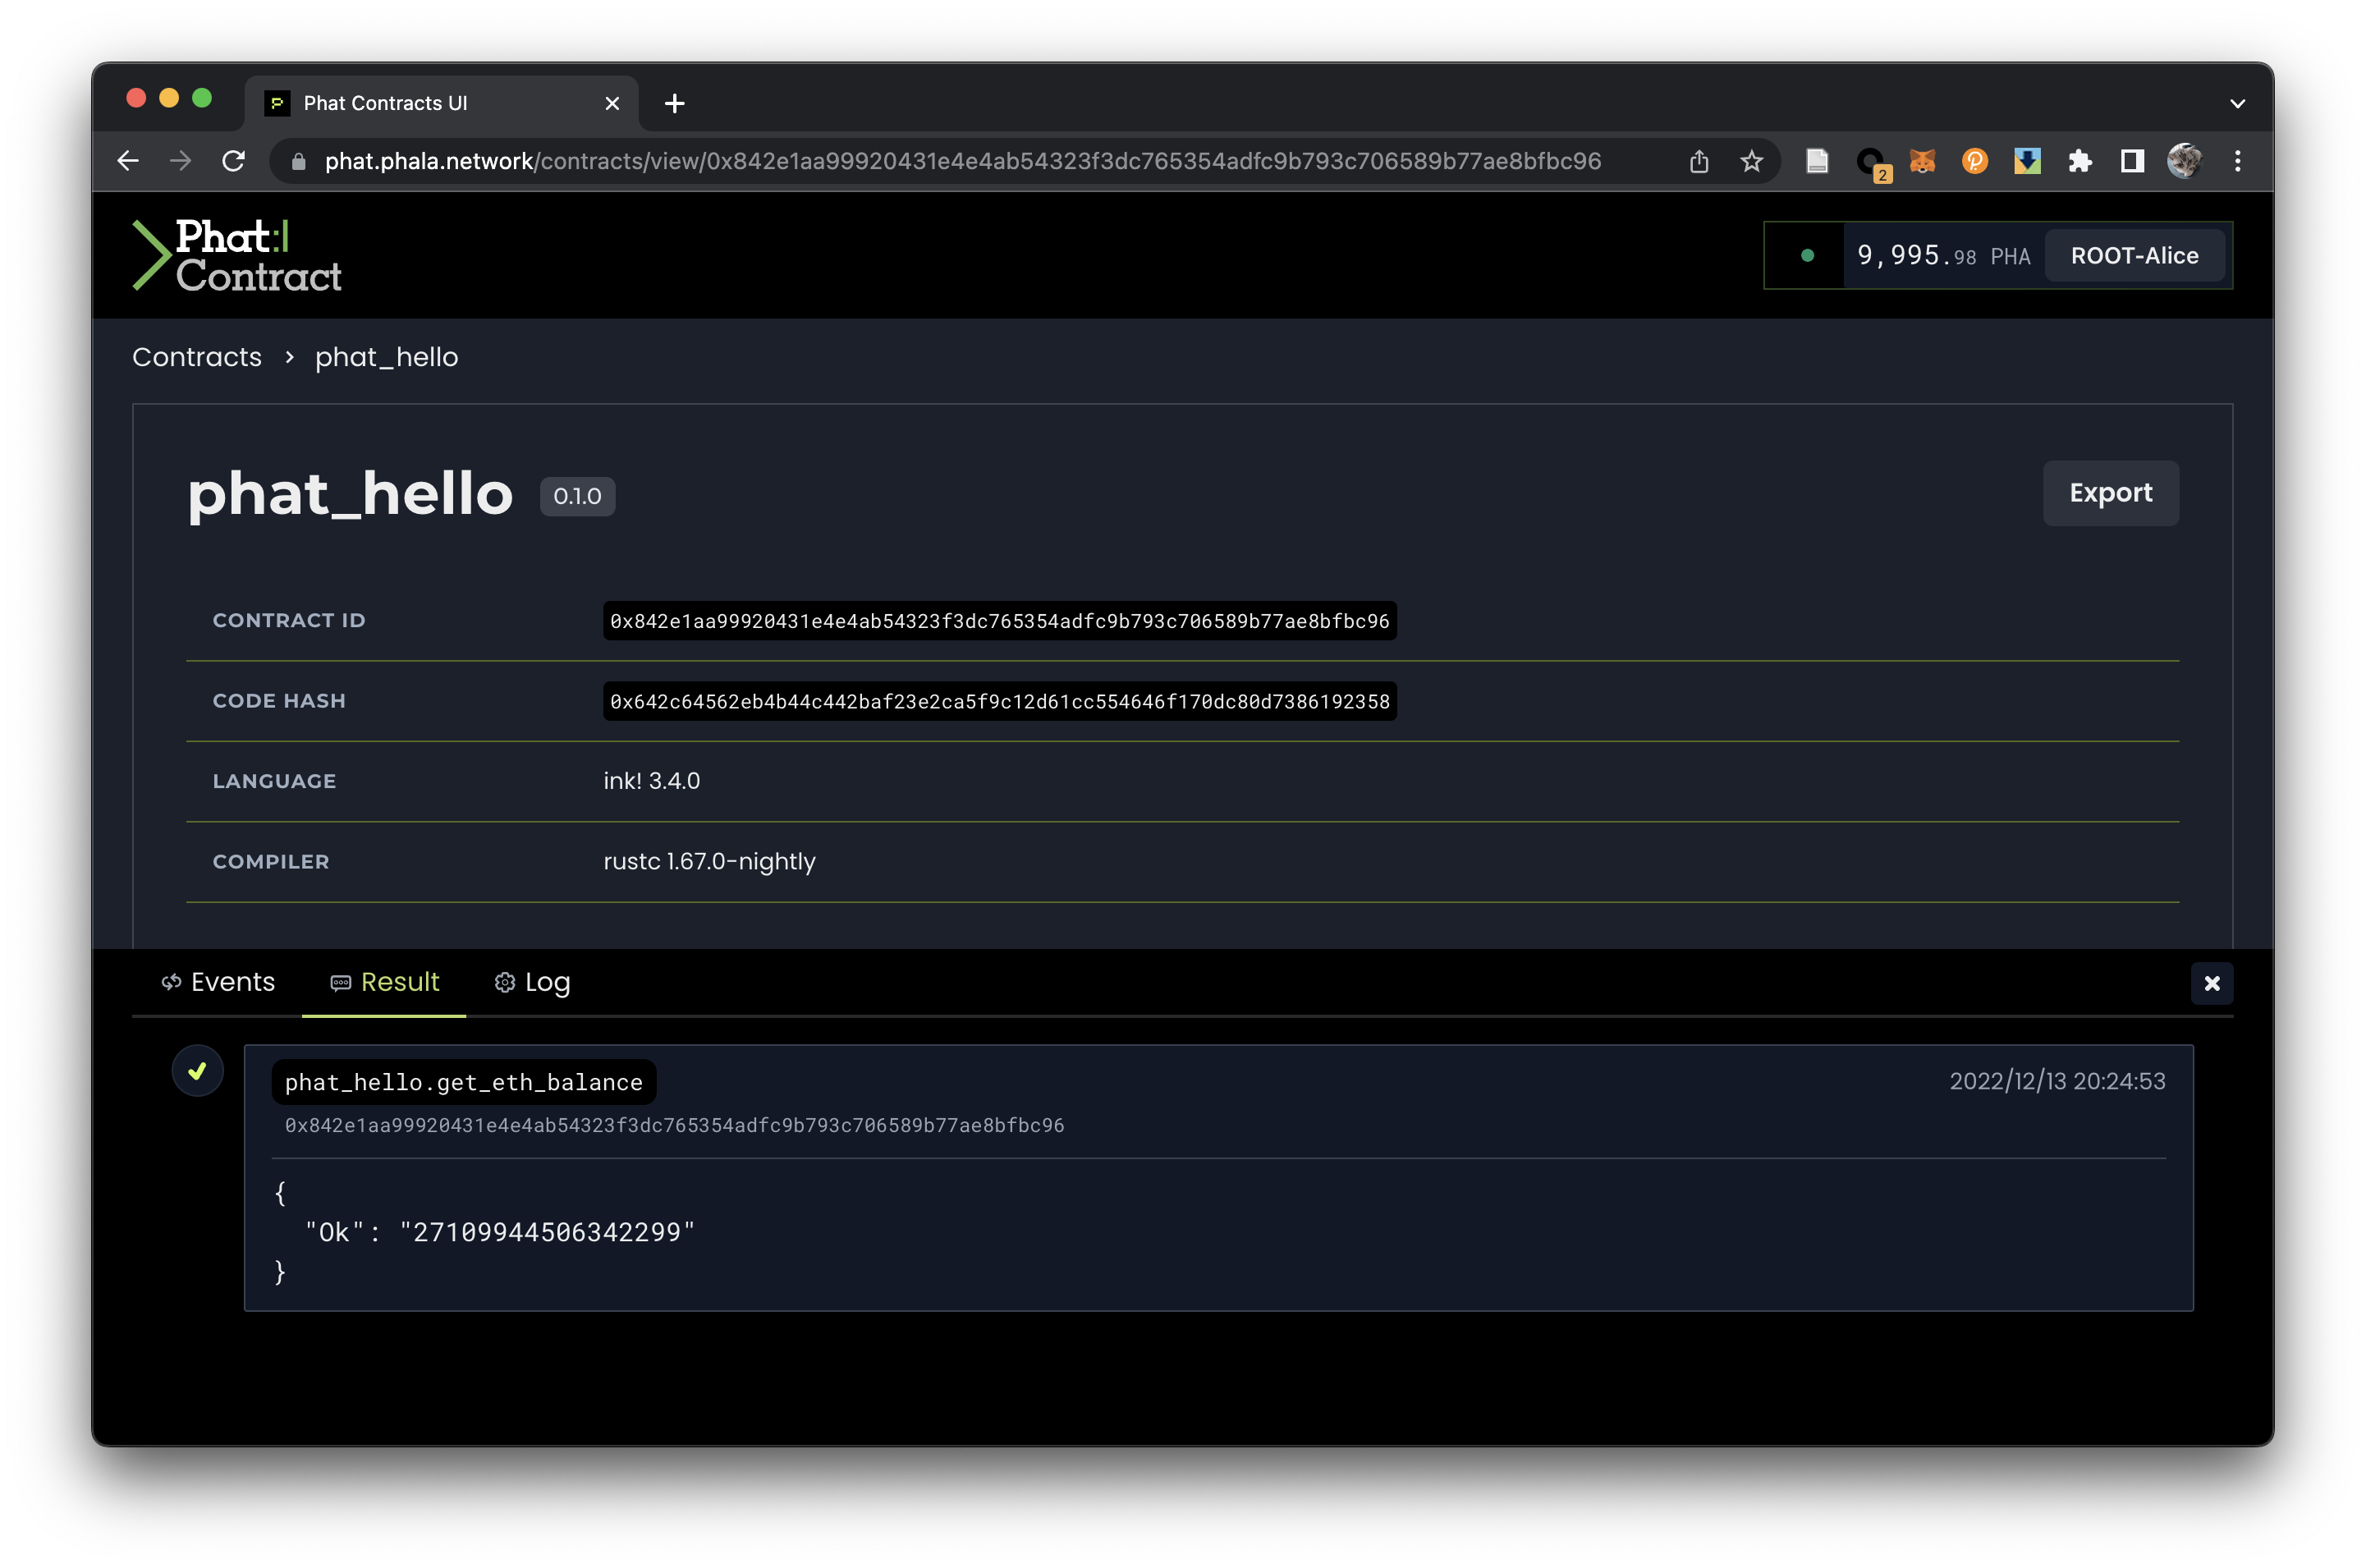
Task: Navigate to the Contracts breadcrumb
Action: click(197, 357)
